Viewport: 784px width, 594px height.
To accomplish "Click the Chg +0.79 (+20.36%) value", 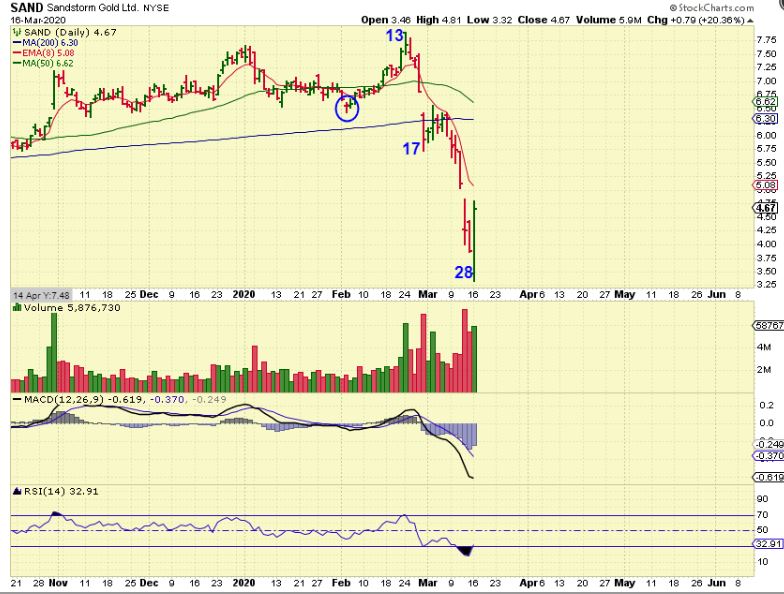I will click(696, 20).
